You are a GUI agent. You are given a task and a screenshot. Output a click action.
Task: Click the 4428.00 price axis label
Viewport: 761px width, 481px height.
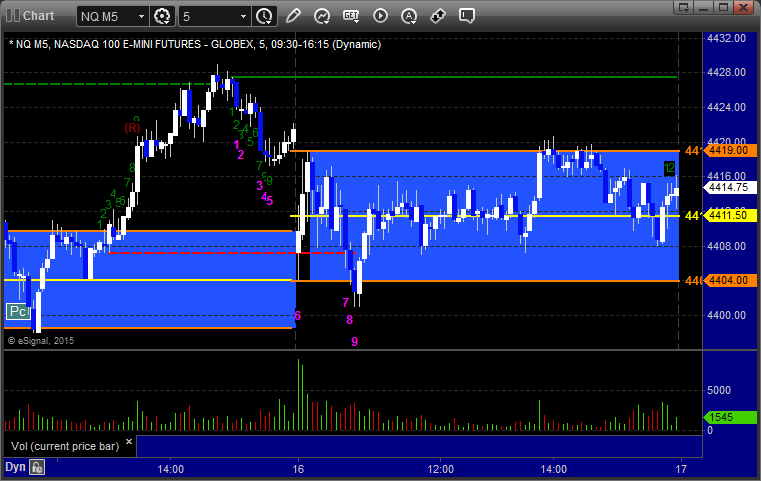(x=727, y=72)
